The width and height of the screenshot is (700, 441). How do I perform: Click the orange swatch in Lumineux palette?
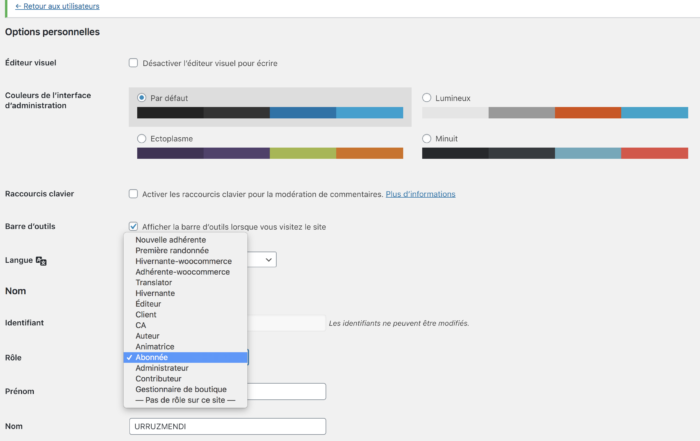pyautogui.click(x=588, y=113)
